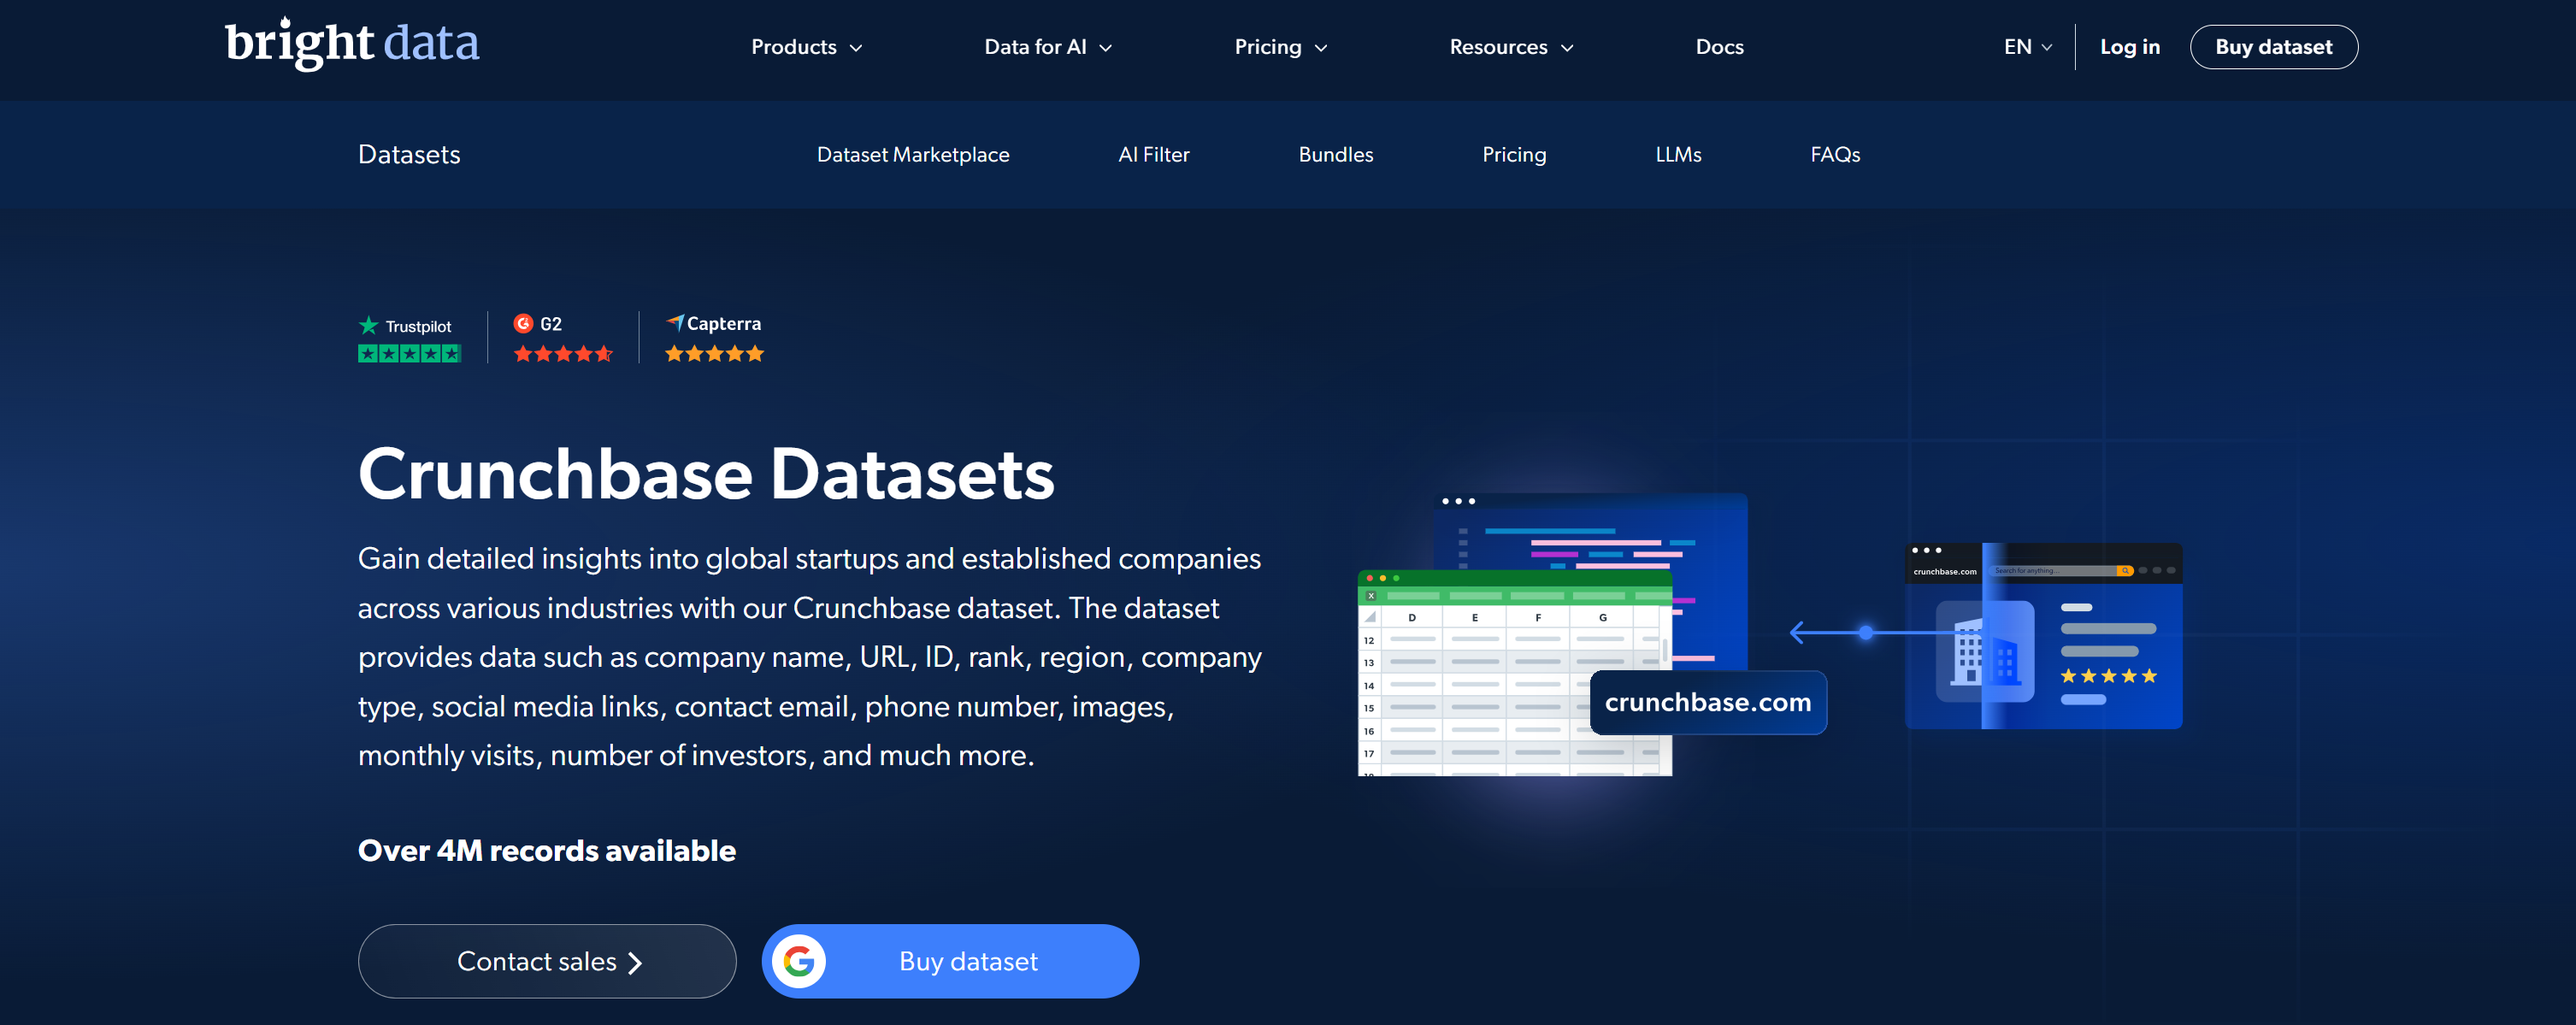This screenshot has height=1025, width=2576.
Task: Click the Capterra logo
Action: (713, 323)
